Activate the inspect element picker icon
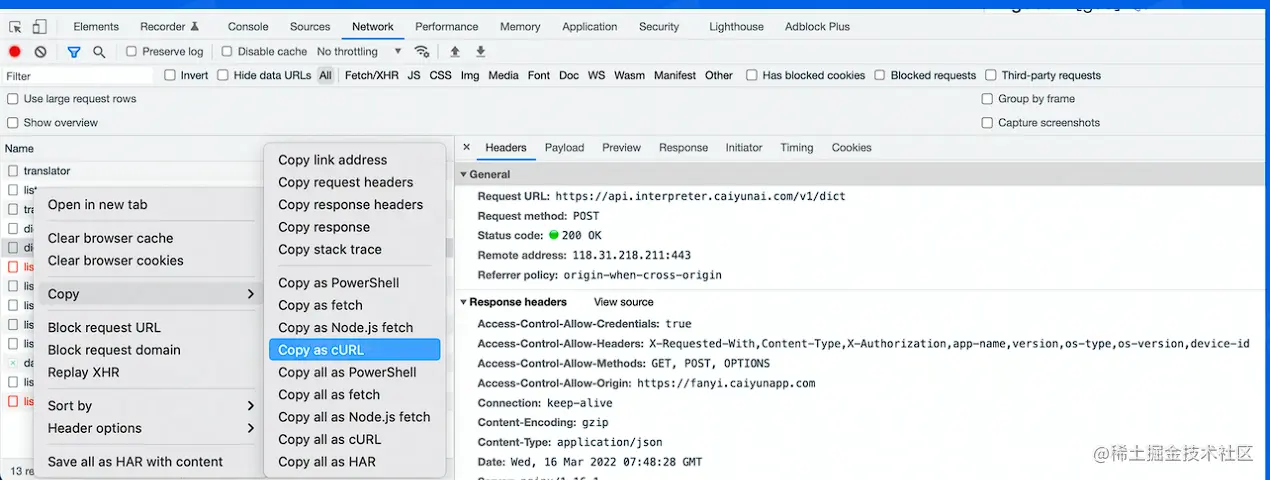The image size is (1270, 480). 15,27
